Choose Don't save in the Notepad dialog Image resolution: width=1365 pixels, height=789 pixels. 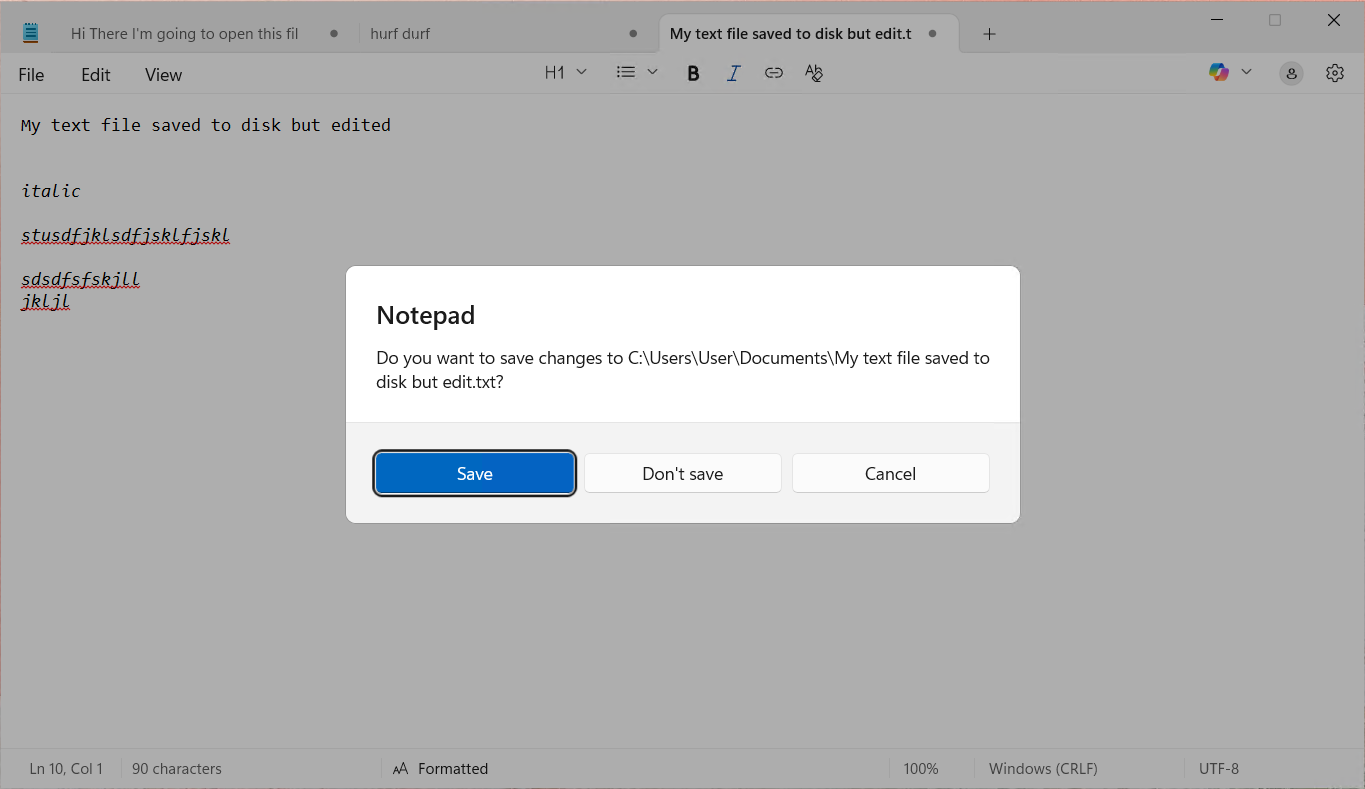(683, 474)
